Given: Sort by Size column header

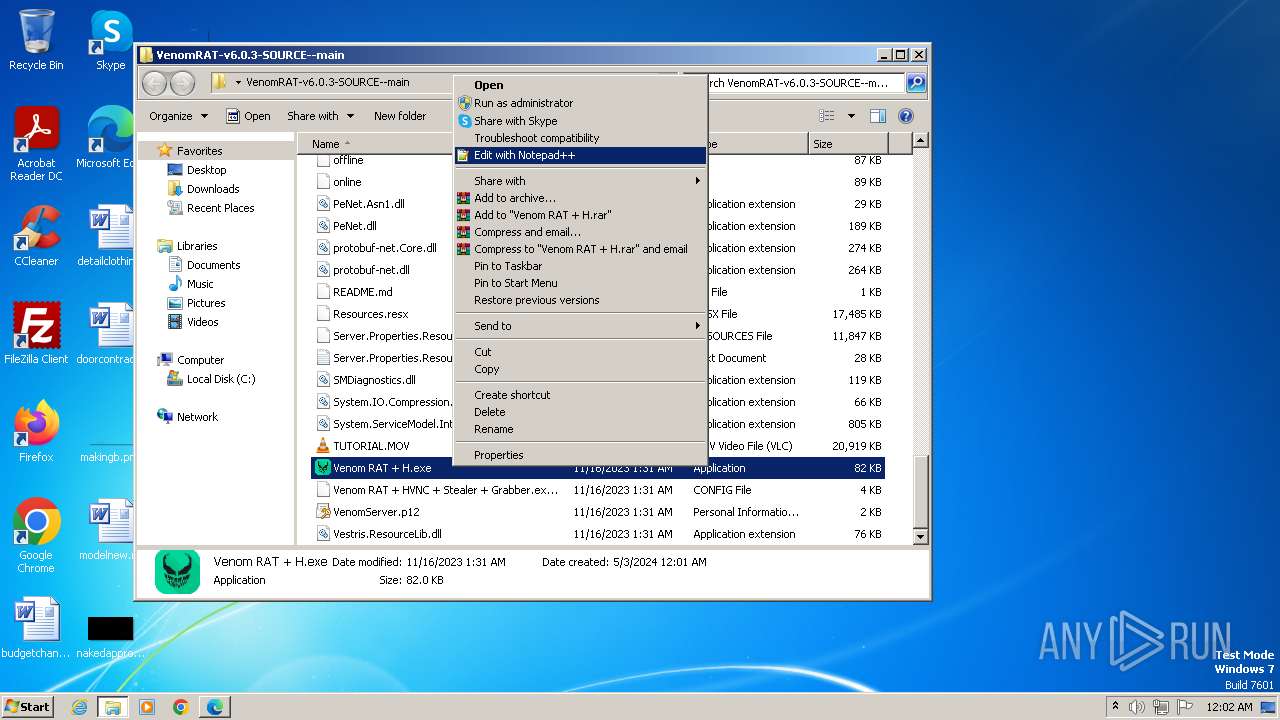Looking at the screenshot, I should (x=846, y=144).
